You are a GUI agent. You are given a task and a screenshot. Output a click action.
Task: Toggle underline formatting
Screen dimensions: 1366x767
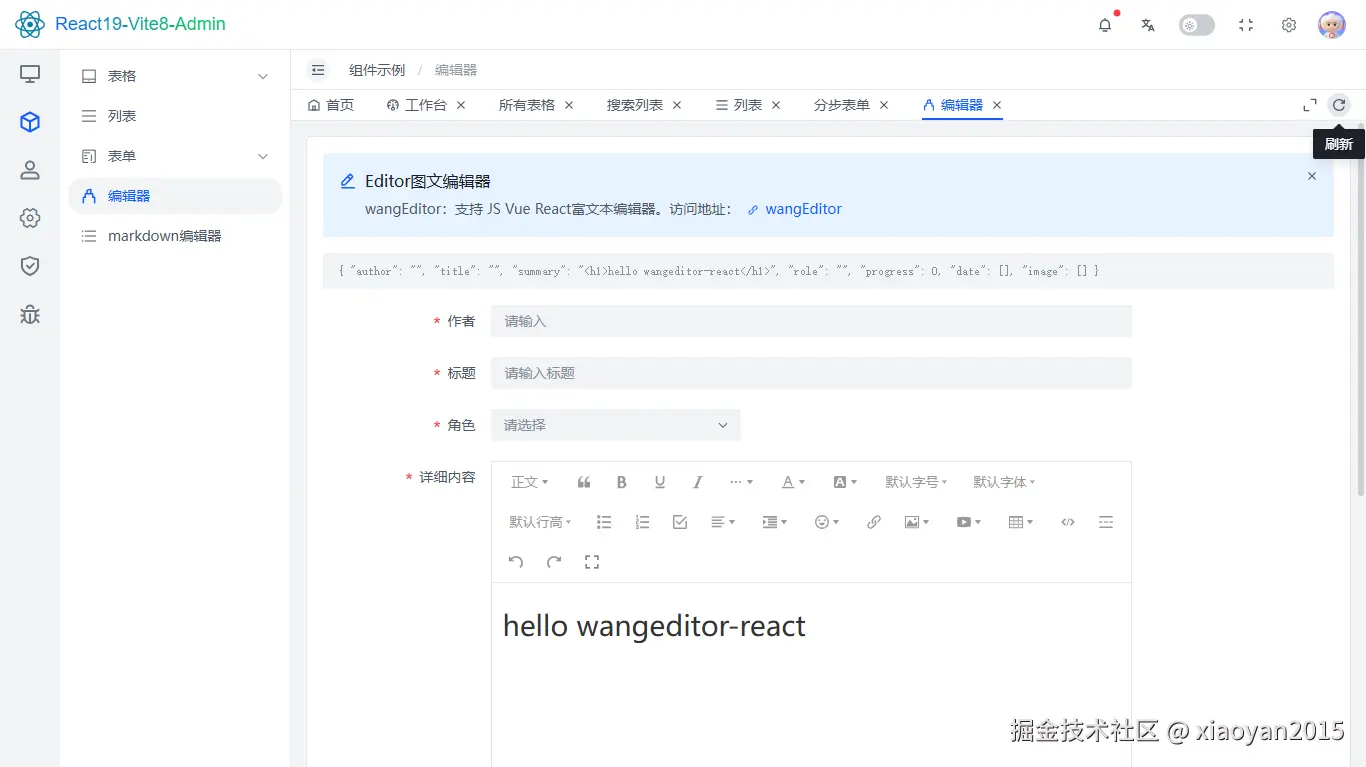(x=660, y=482)
